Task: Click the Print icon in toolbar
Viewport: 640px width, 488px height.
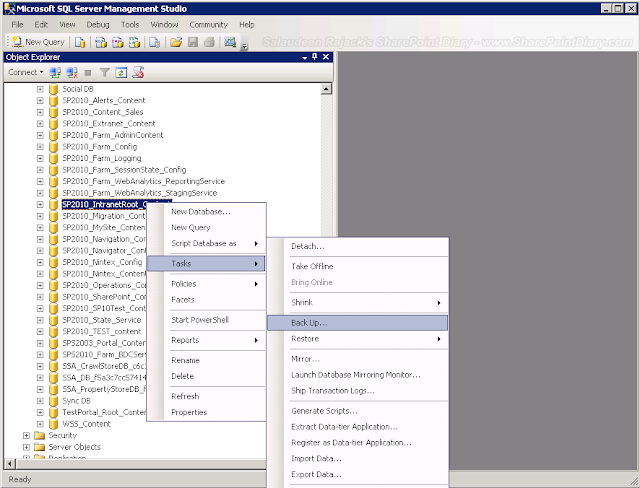Action: (209, 42)
